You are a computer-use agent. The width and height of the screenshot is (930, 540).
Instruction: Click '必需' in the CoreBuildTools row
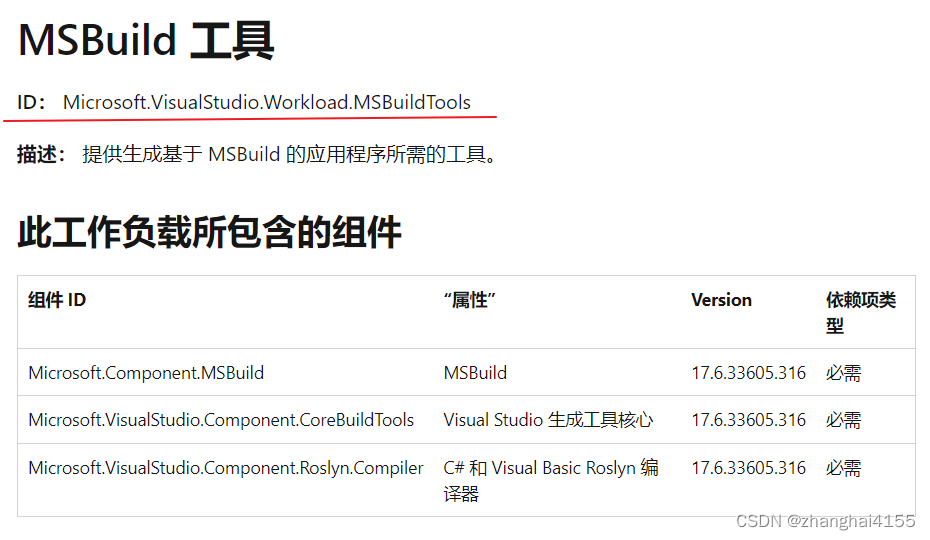click(843, 420)
